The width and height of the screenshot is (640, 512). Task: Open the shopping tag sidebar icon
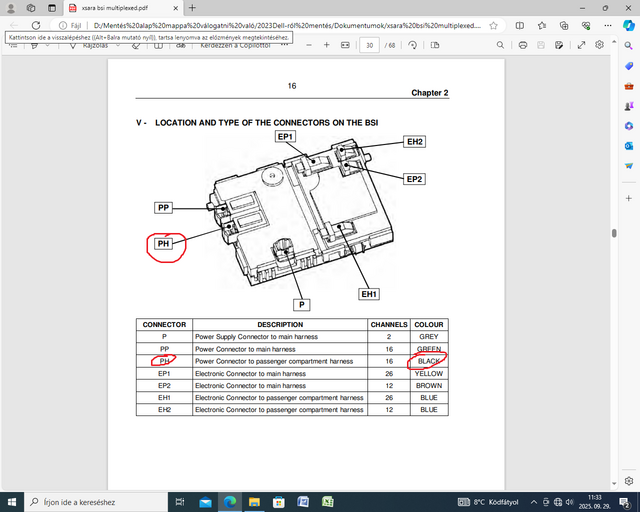629,65
